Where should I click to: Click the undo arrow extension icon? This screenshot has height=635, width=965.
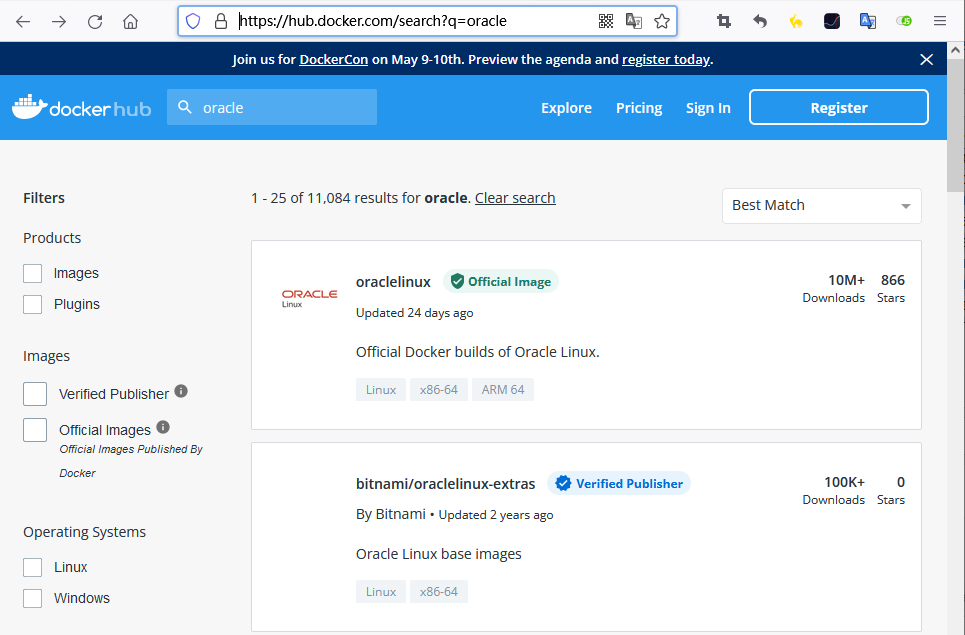[760, 22]
